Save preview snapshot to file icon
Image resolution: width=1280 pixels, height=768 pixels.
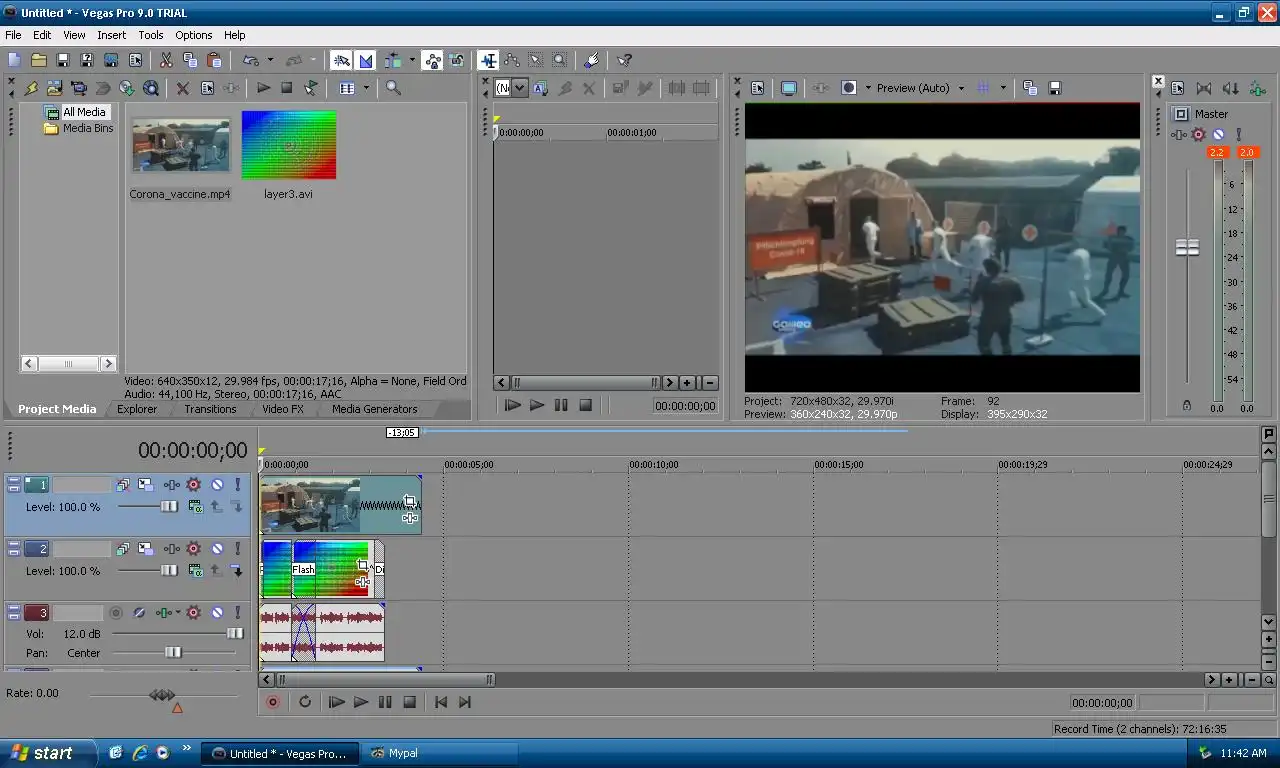pyautogui.click(x=1054, y=88)
